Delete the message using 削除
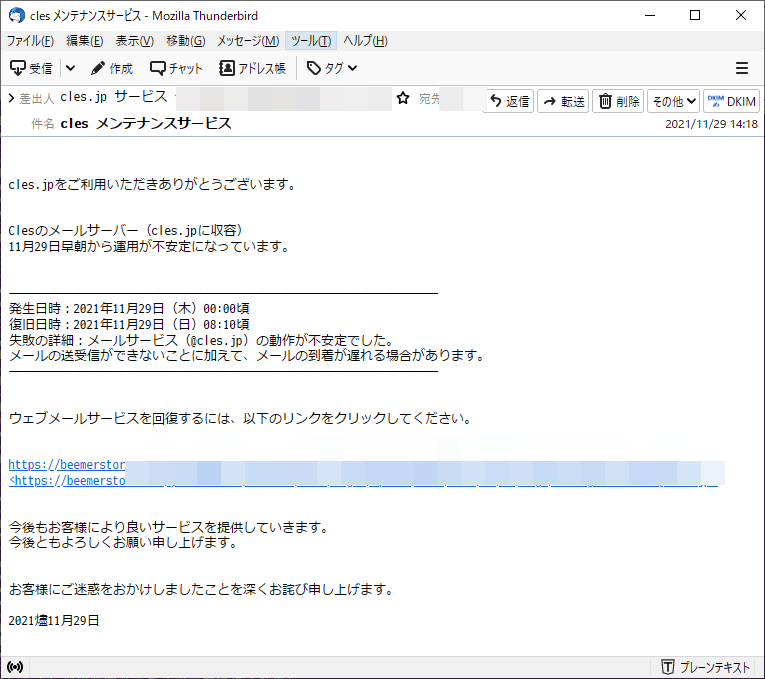This screenshot has height=679, width=765. (618, 101)
